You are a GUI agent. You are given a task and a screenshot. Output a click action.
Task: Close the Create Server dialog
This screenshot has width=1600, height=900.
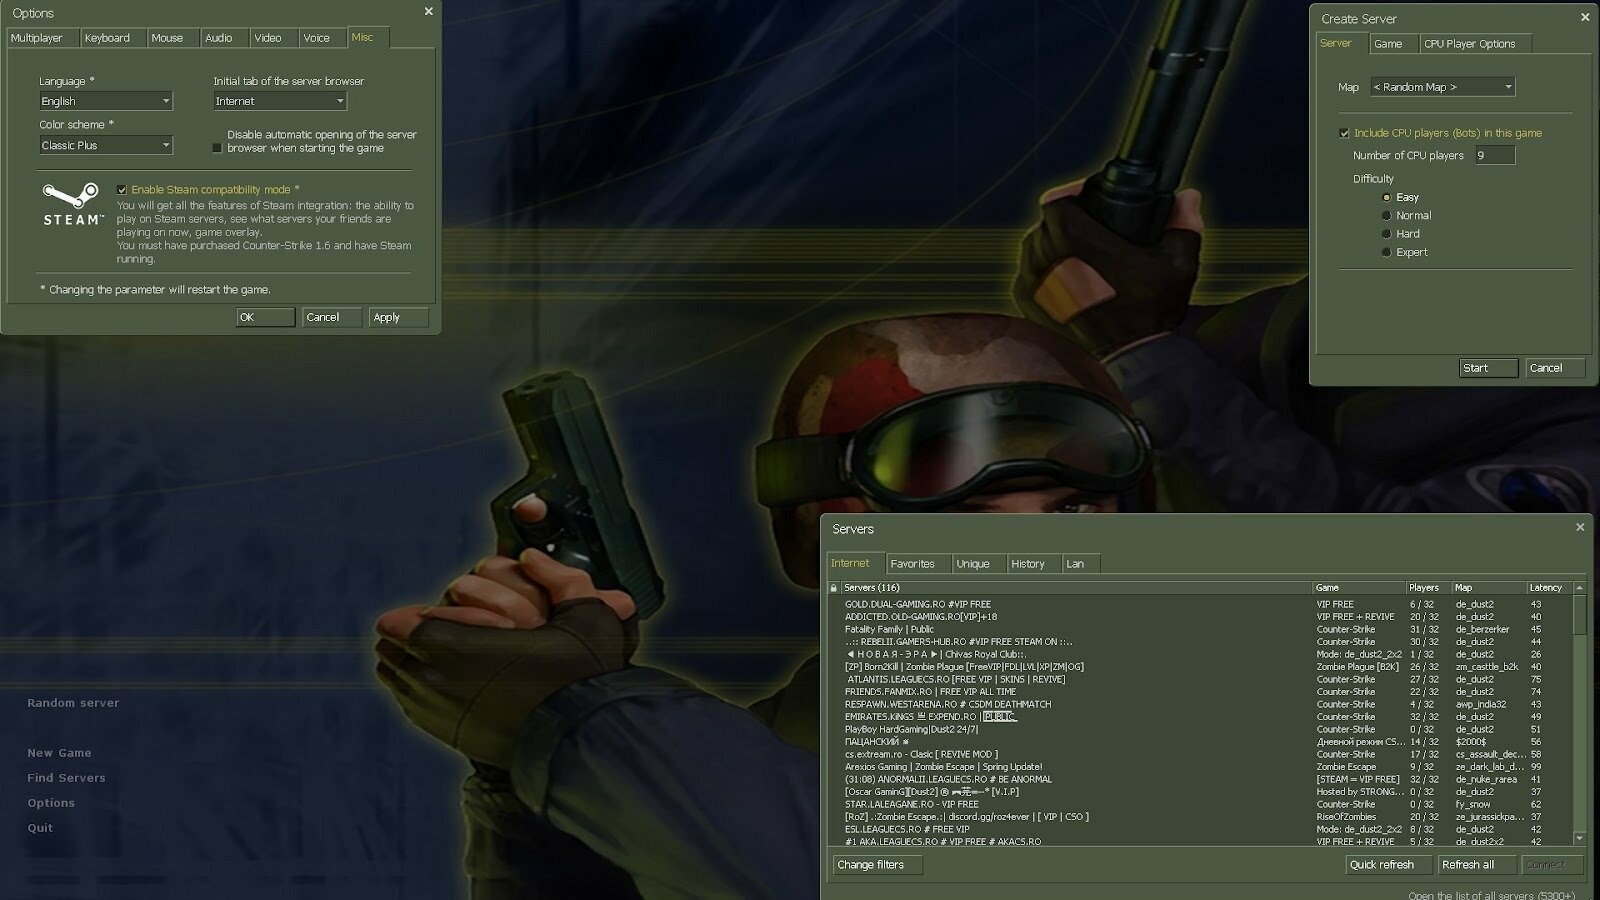(1584, 17)
